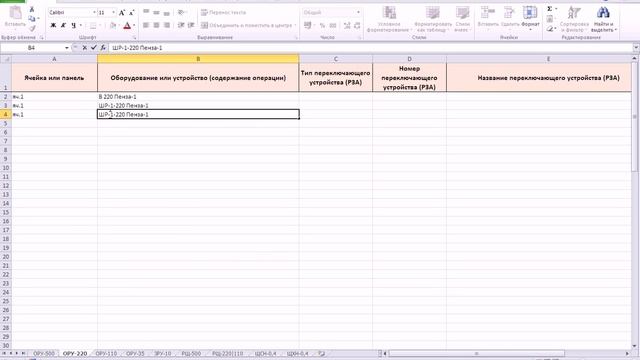Screen dimensions: 640x360
Task: Open the Format (Формат) cells dropdown
Action: point(530,18)
